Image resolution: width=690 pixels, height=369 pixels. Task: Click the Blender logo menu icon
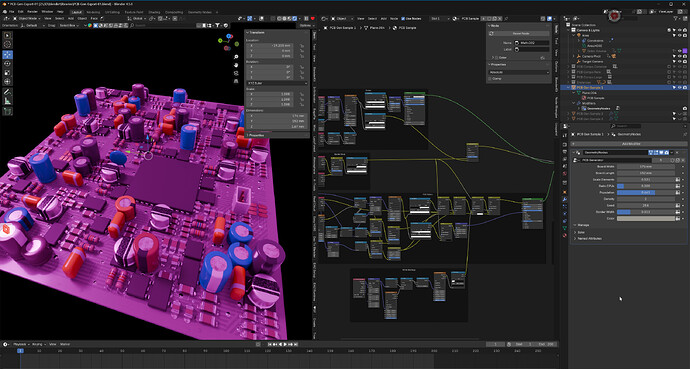pos(4,11)
